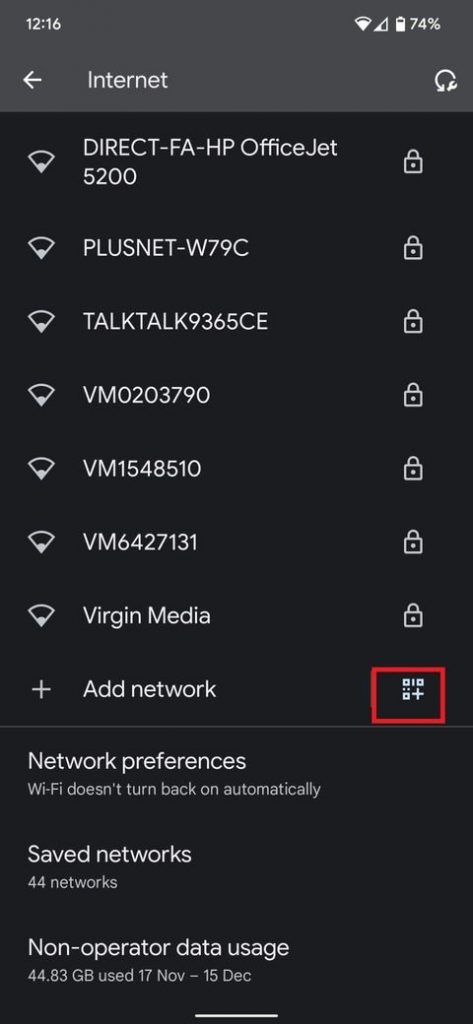This screenshot has height=1024, width=473.
Task: Tap the reset internet refresh icon
Action: pyautogui.click(x=446, y=80)
